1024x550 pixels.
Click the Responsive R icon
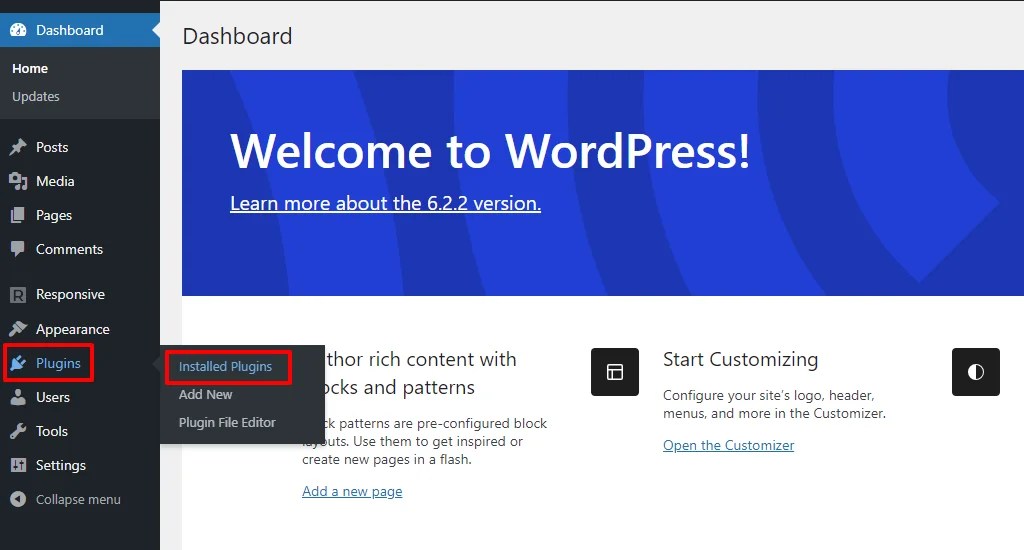point(18,295)
